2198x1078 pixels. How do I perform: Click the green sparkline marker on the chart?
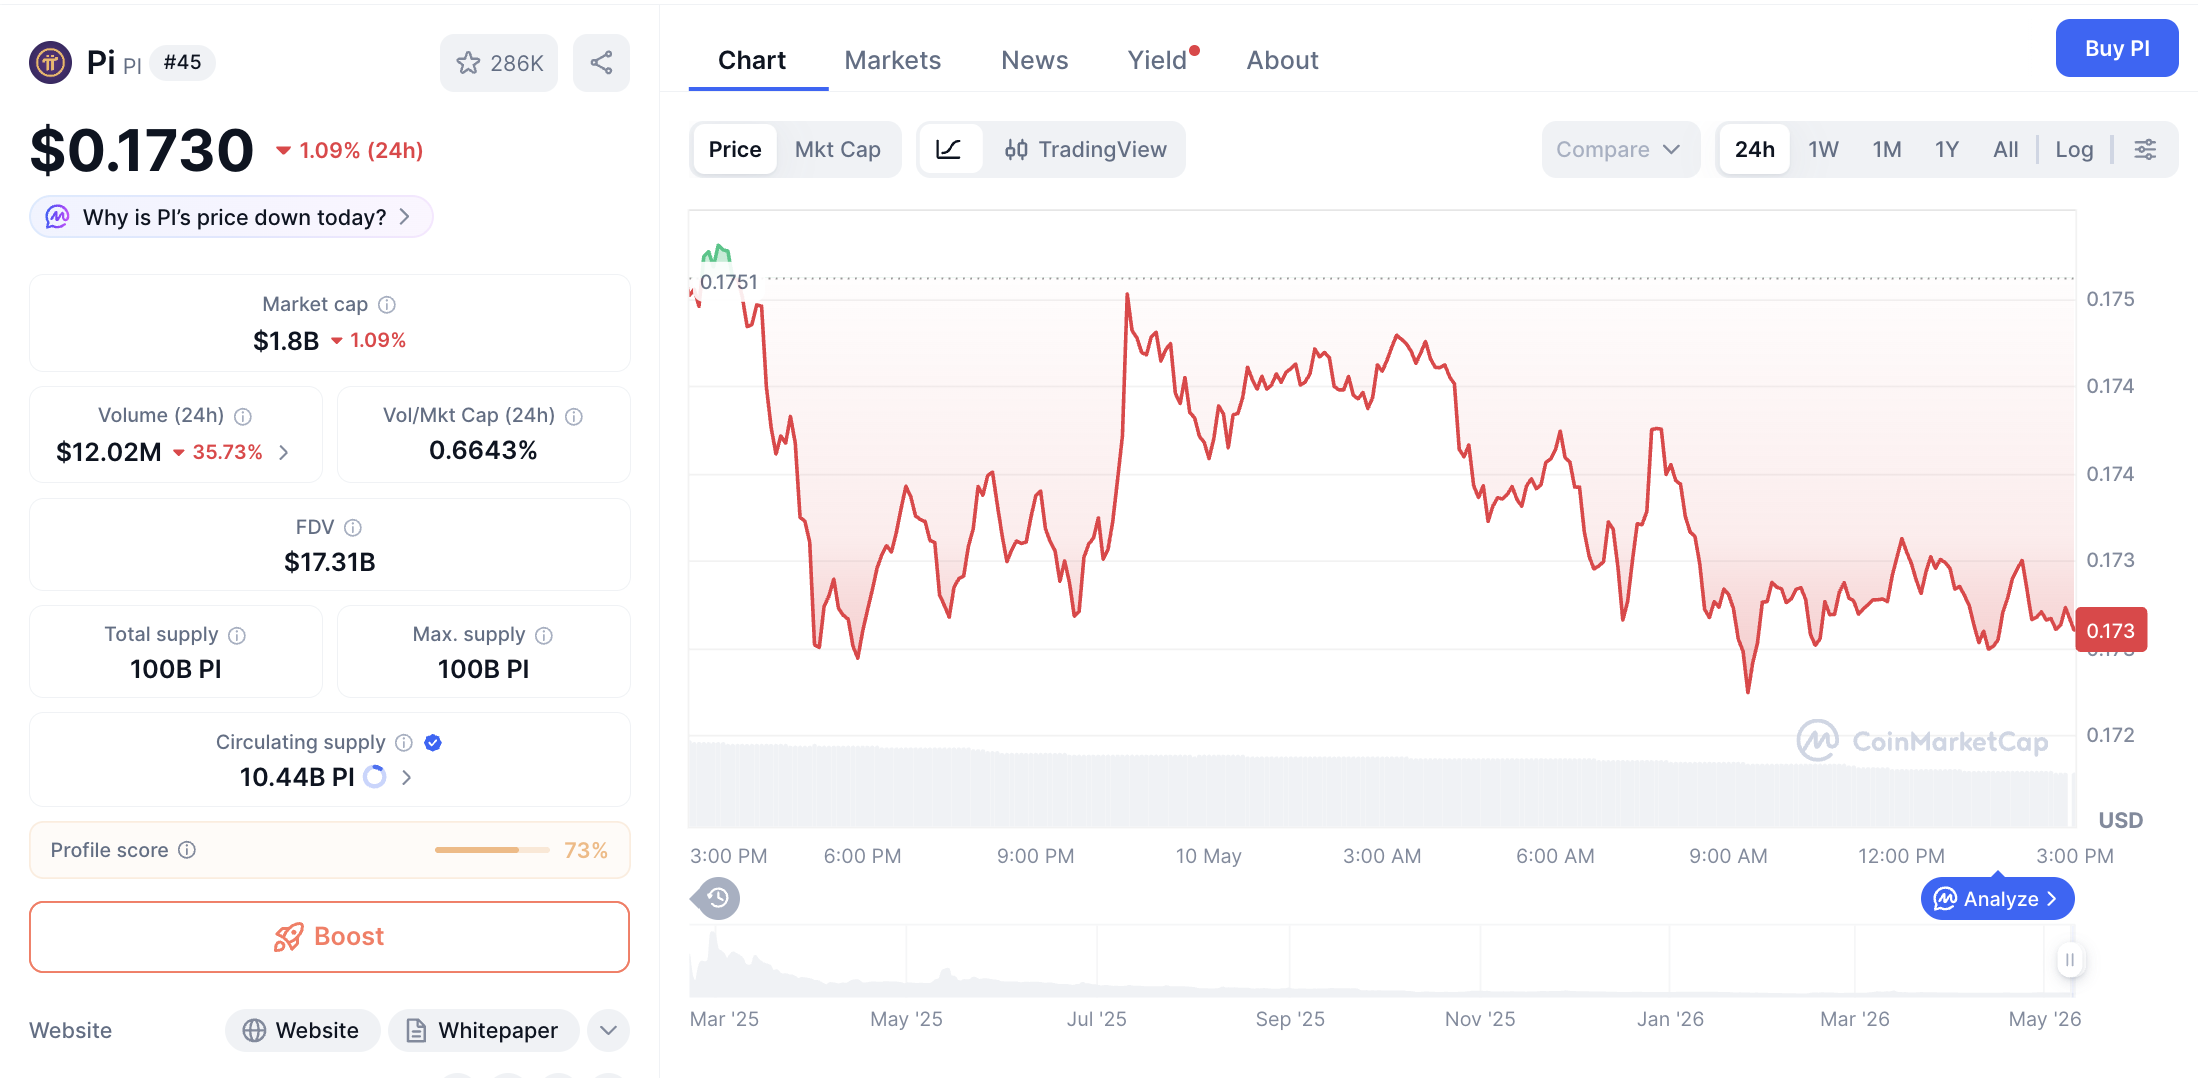(x=716, y=253)
